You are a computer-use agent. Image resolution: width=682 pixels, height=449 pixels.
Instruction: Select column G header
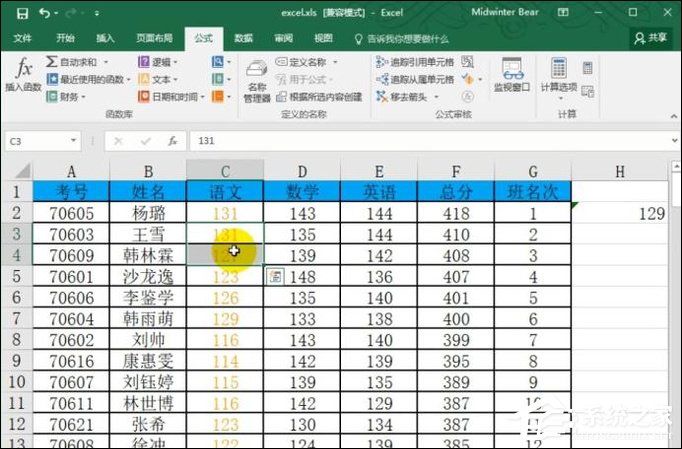click(533, 171)
